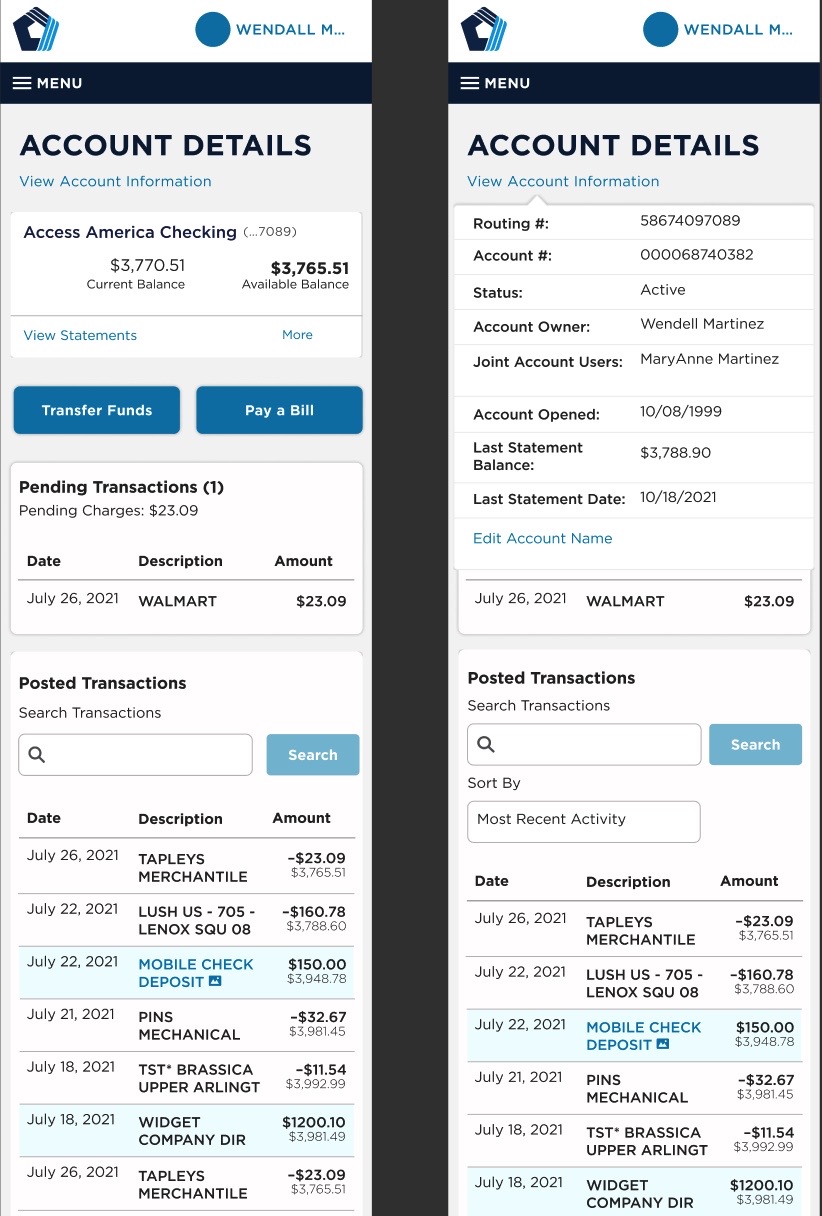Click the Pay a Bill button
Viewport: 822px width, 1216px height.
tap(279, 410)
